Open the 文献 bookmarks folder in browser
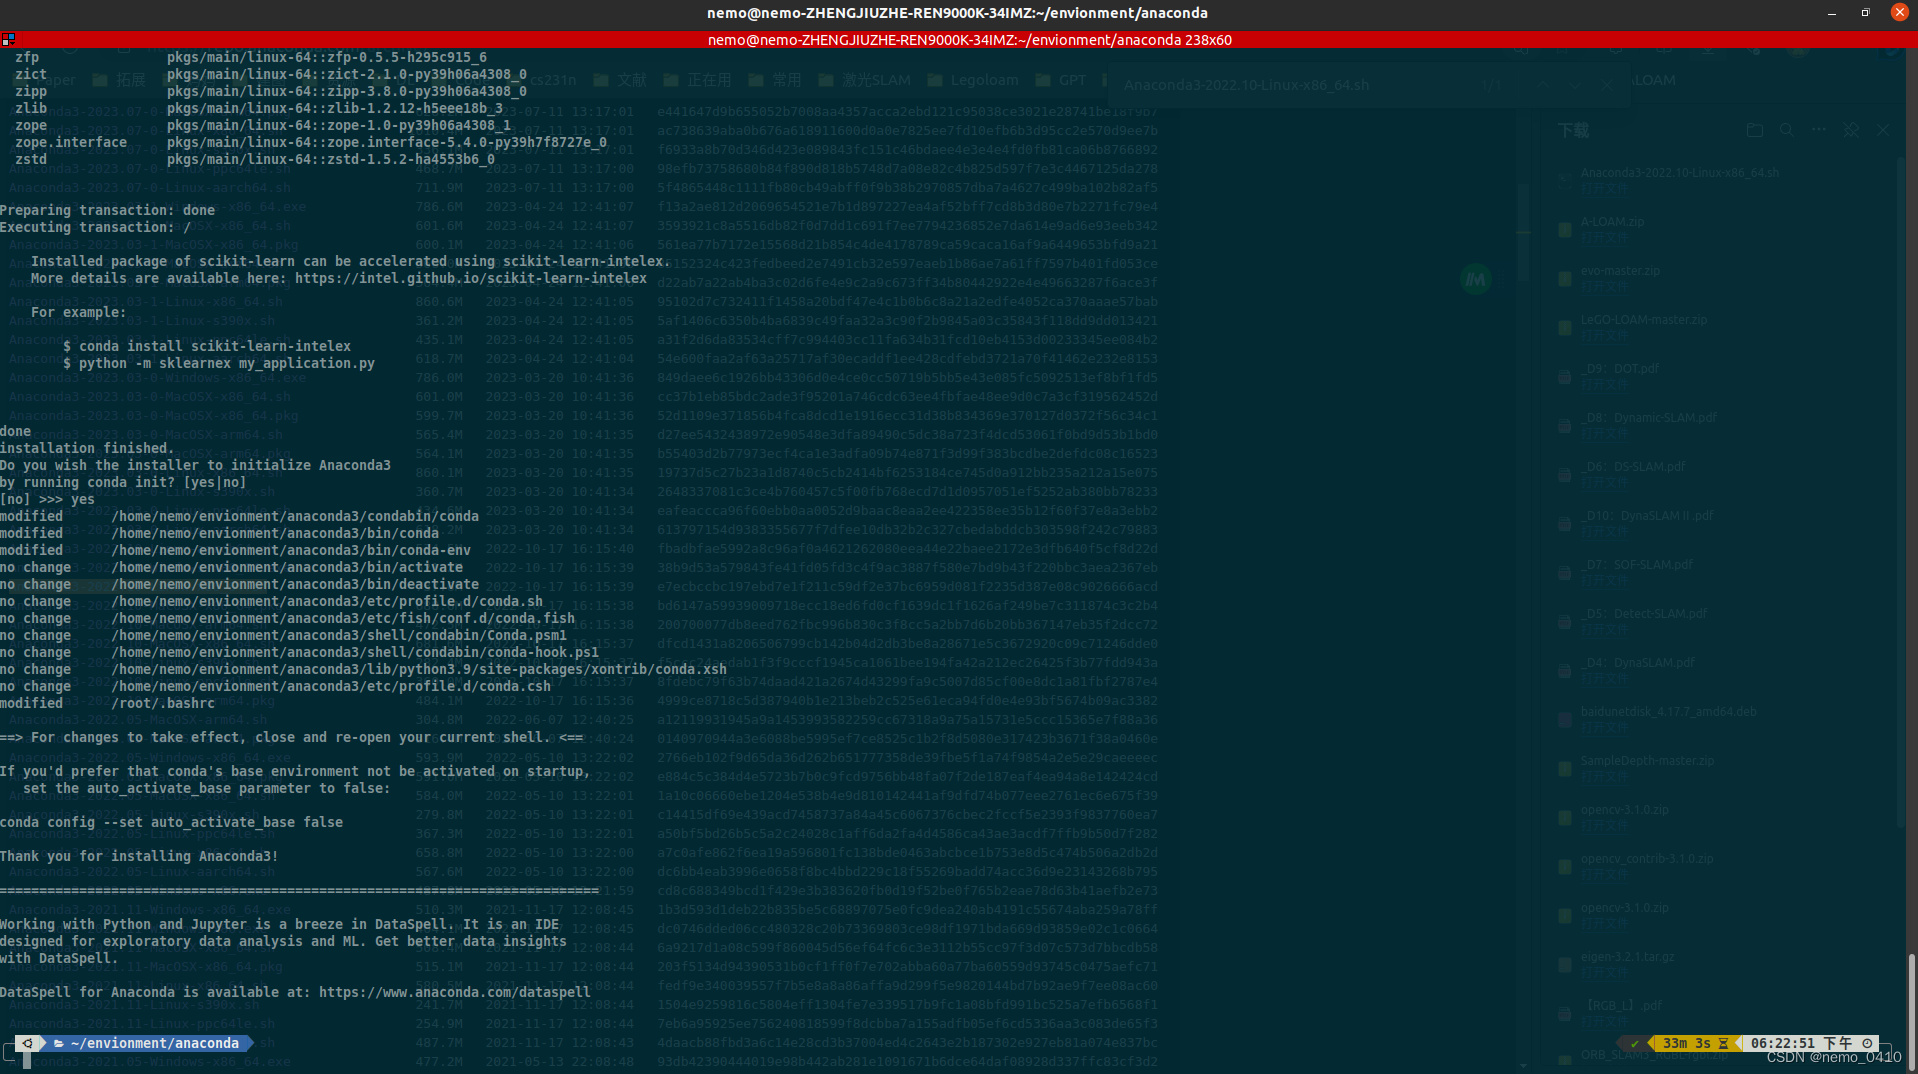1918x1074 pixels. pyautogui.click(x=620, y=80)
